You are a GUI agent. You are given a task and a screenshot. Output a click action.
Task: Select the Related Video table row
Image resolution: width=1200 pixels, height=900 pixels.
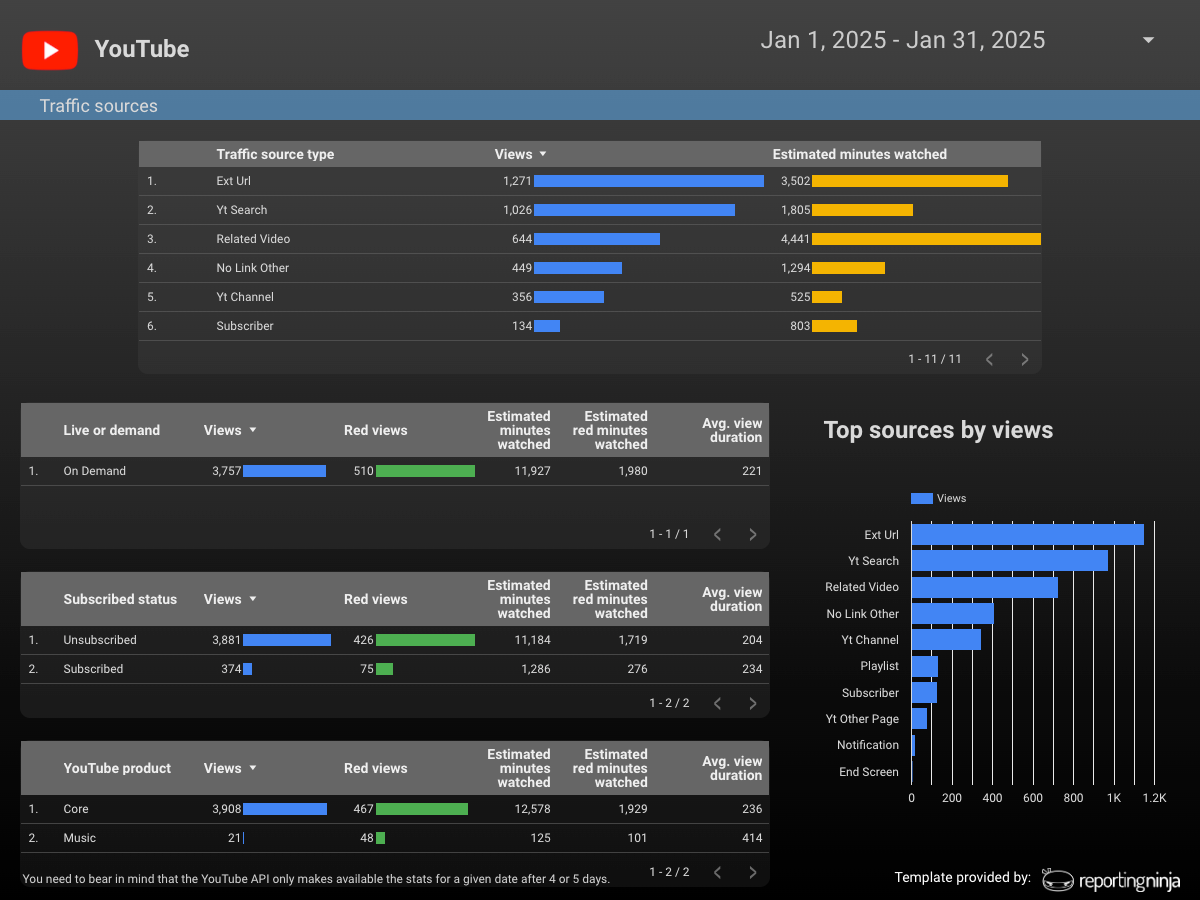(589, 239)
